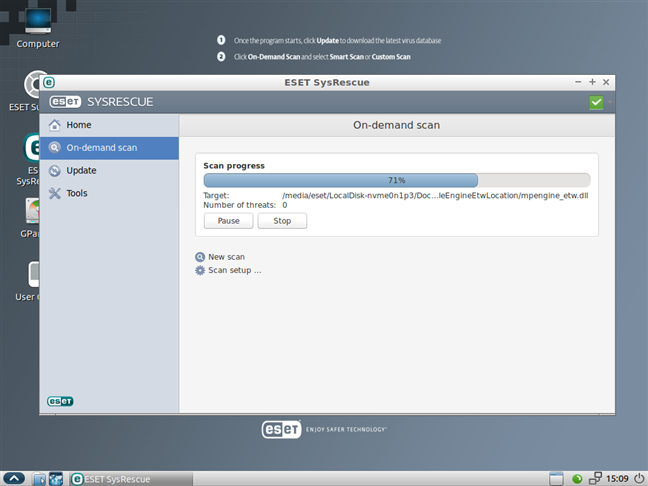Click the power button in tray
Image resolution: width=648 pixels, height=486 pixels.
pos(638,479)
